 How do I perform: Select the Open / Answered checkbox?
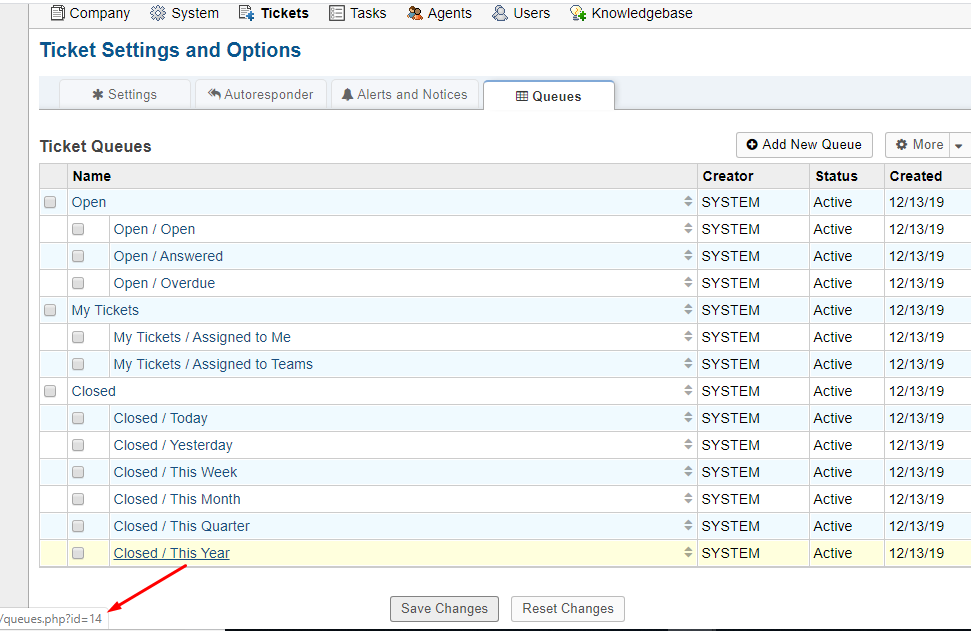click(78, 256)
